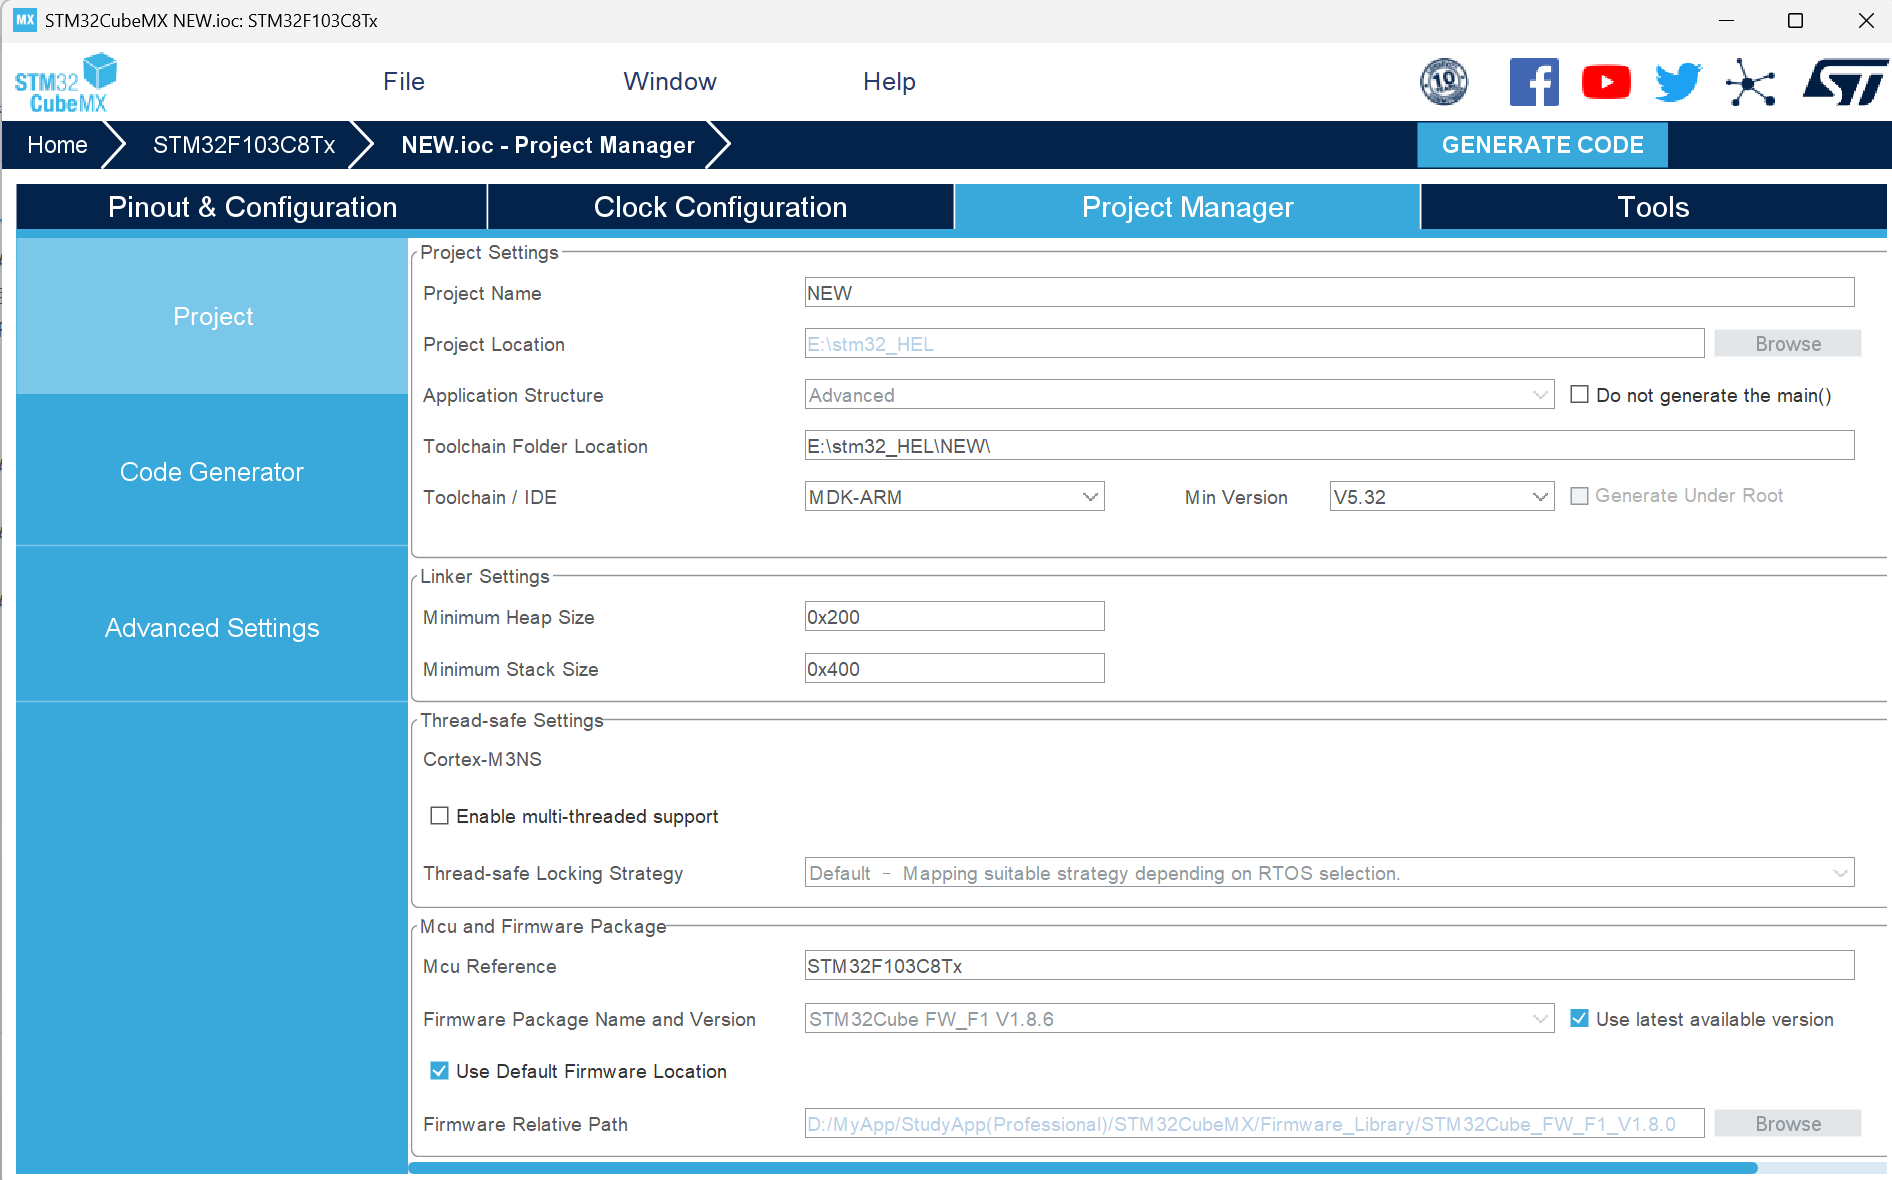Image resolution: width=1892 pixels, height=1180 pixels.
Task: Open the Help menu
Action: coord(889,82)
